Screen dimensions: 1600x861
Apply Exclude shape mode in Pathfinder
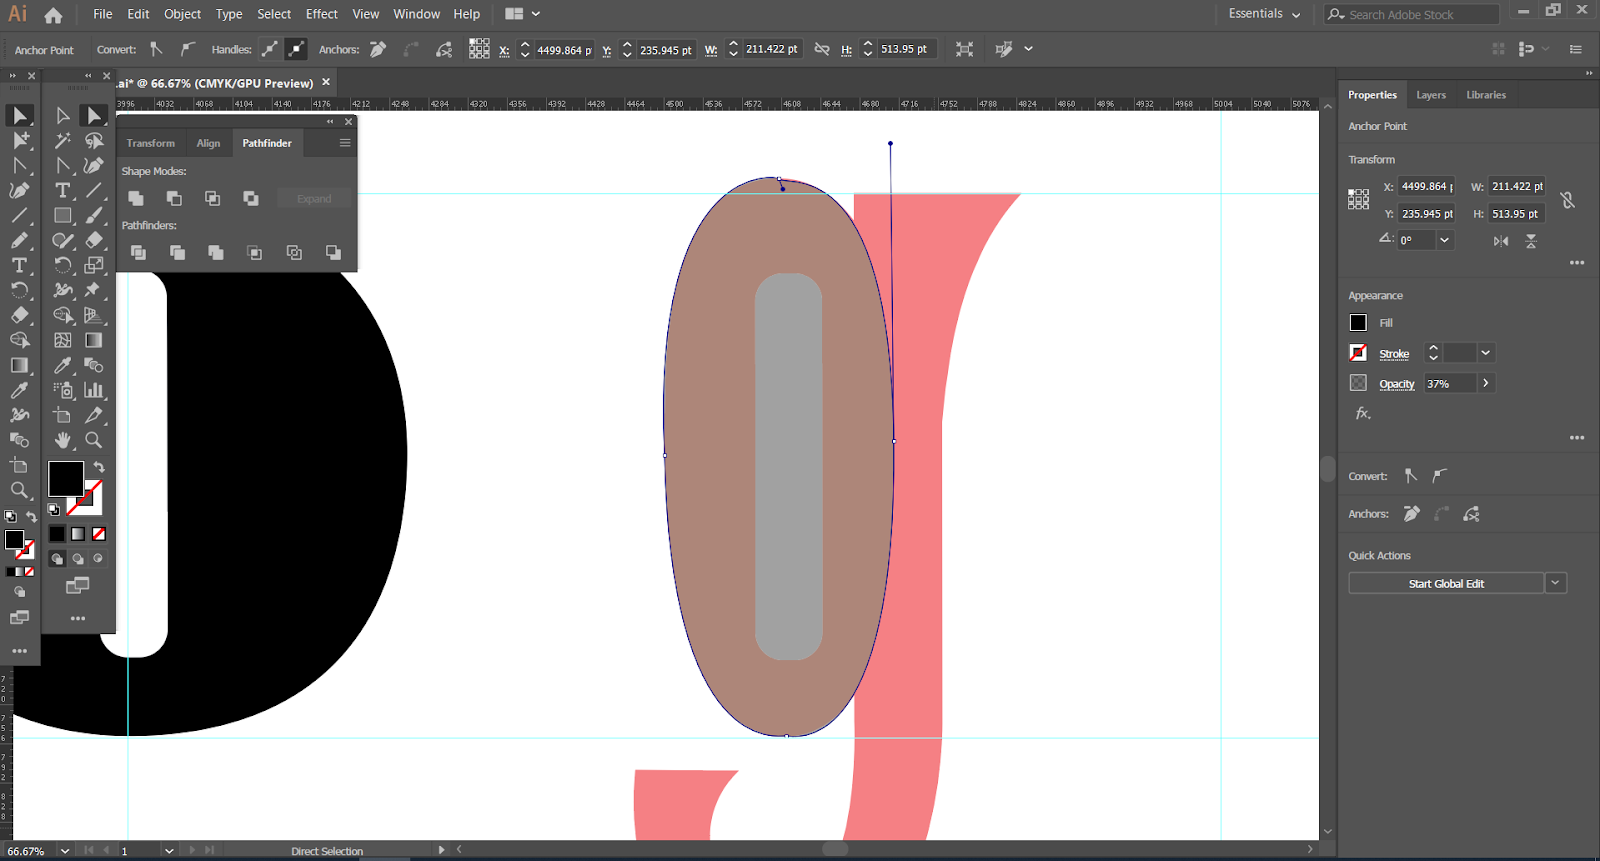pyautogui.click(x=251, y=199)
